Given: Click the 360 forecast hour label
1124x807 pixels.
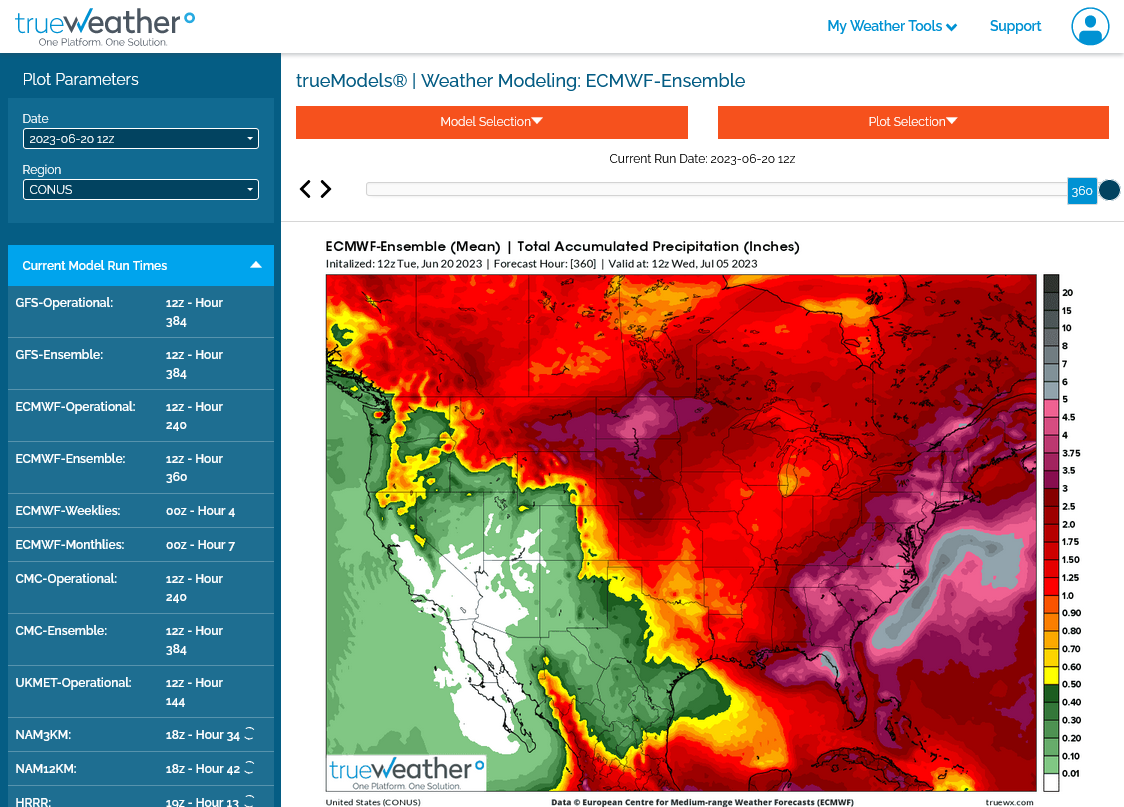Looking at the screenshot, I should (1082, 191).
